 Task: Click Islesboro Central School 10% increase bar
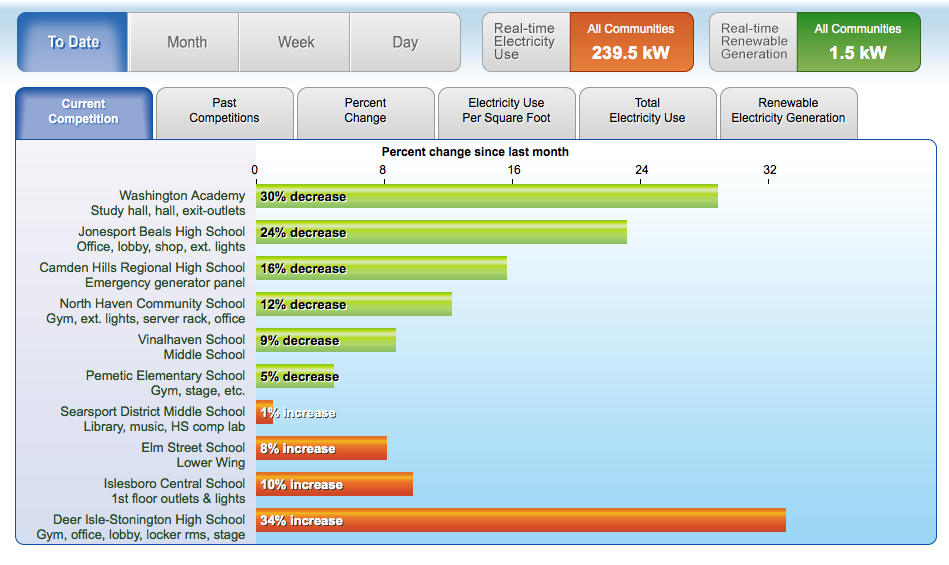(334, 485)
